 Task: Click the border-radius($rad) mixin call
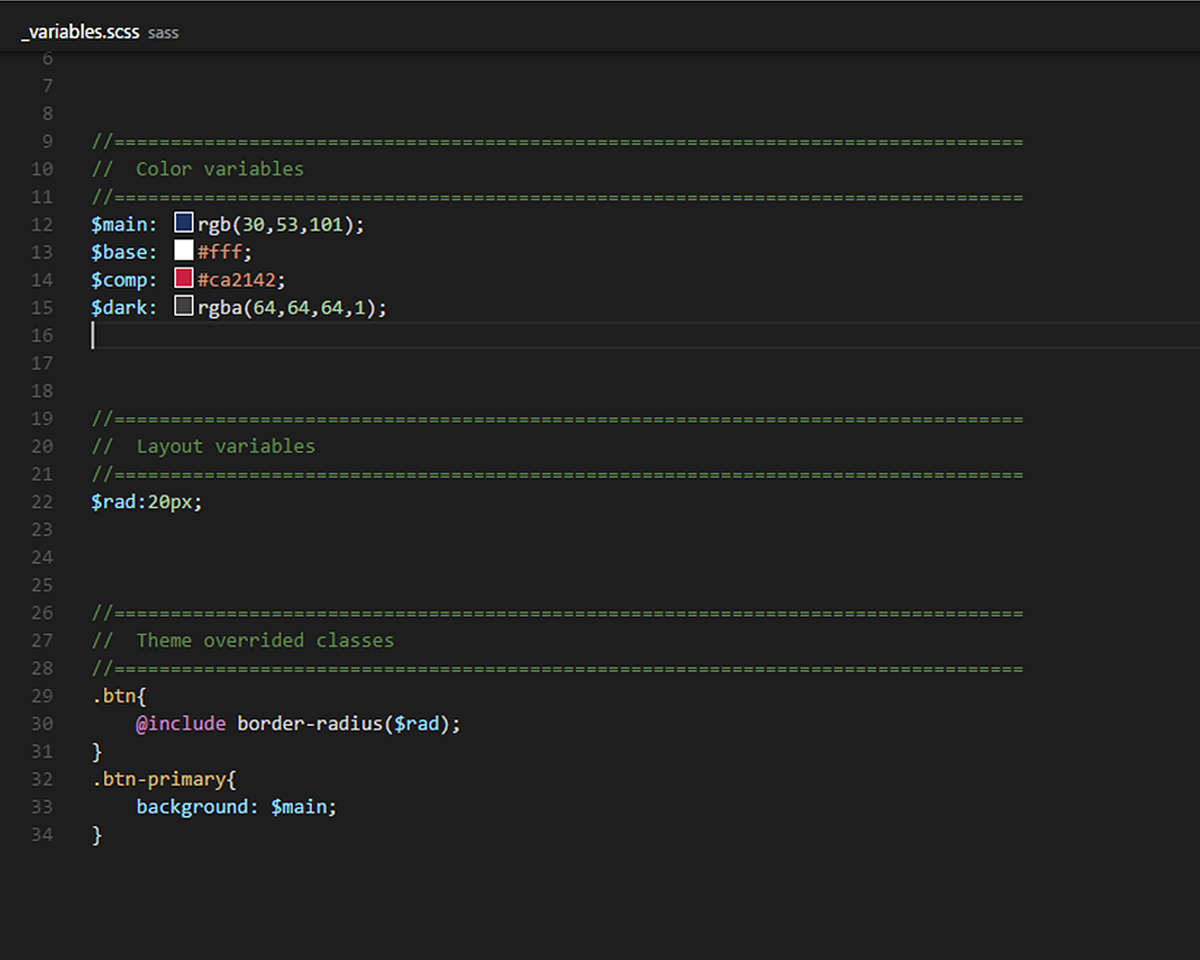[345, 723]
